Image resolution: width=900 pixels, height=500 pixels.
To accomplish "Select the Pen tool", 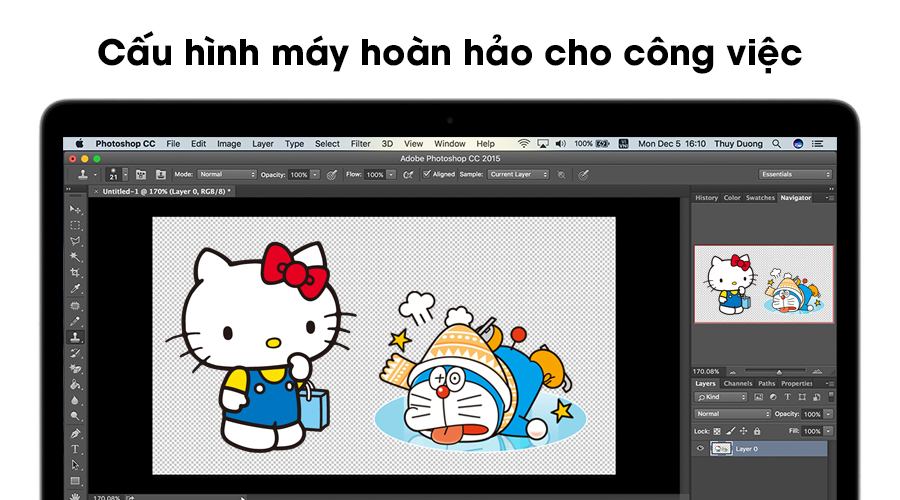I will pyautogui.click(x=75, y=433).
